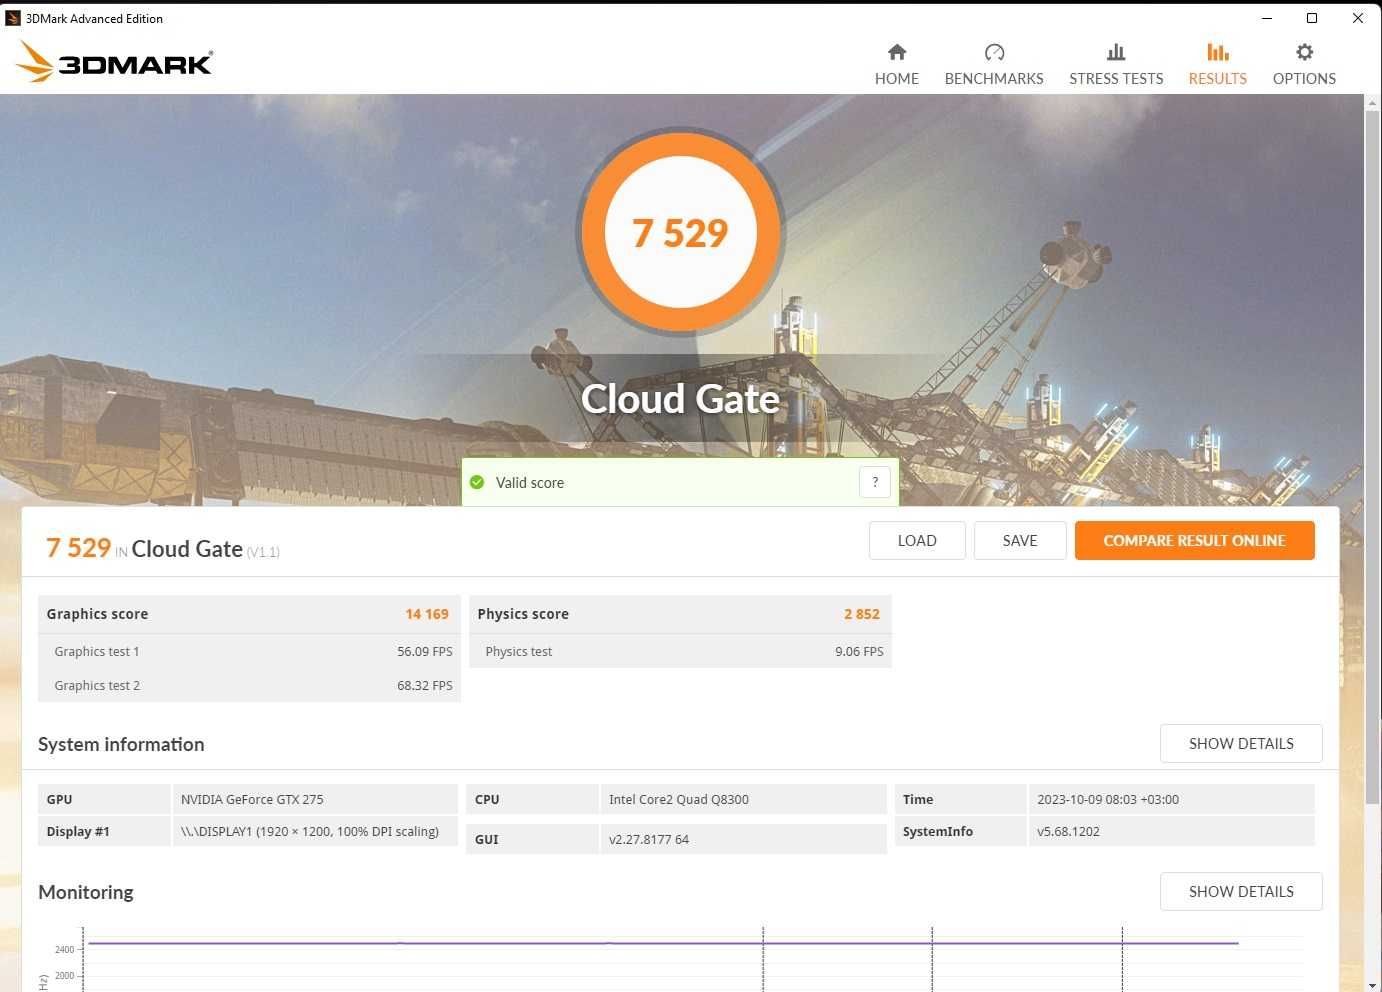This screenshot has width=1382, height=992.
Task: Click the SystemInfo version v5.68.1202
Action: coord(1068,832)
